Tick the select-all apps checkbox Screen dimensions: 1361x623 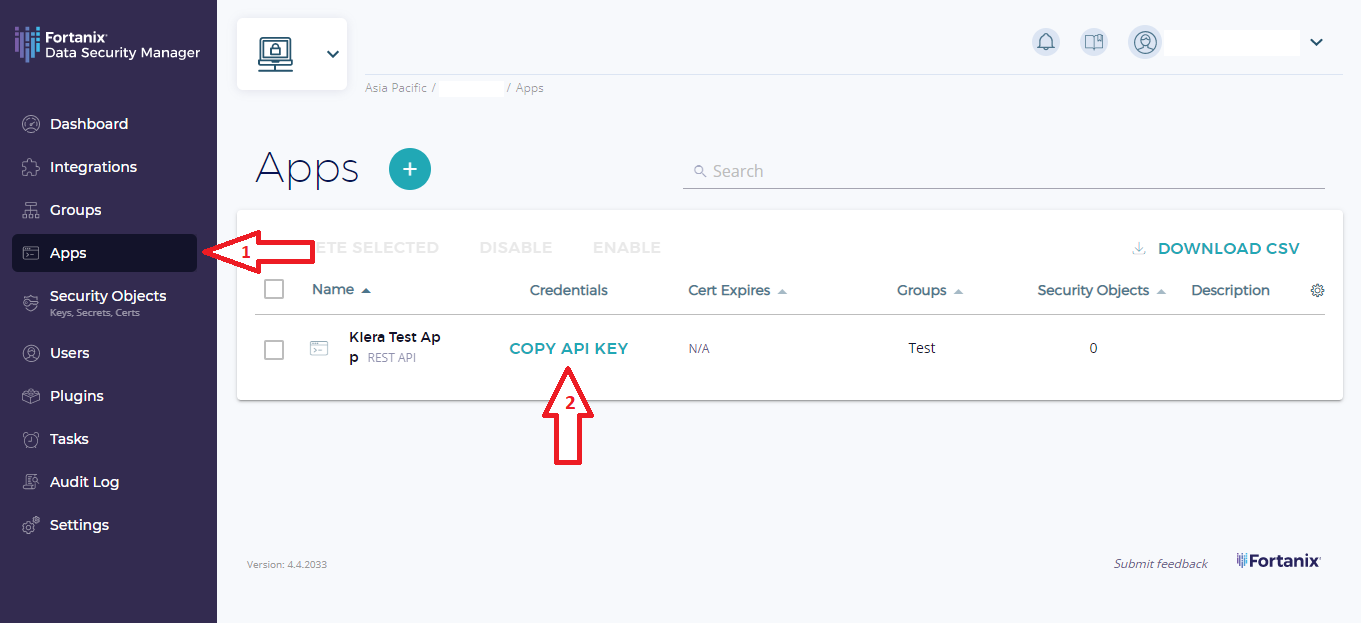coord(274,289)
